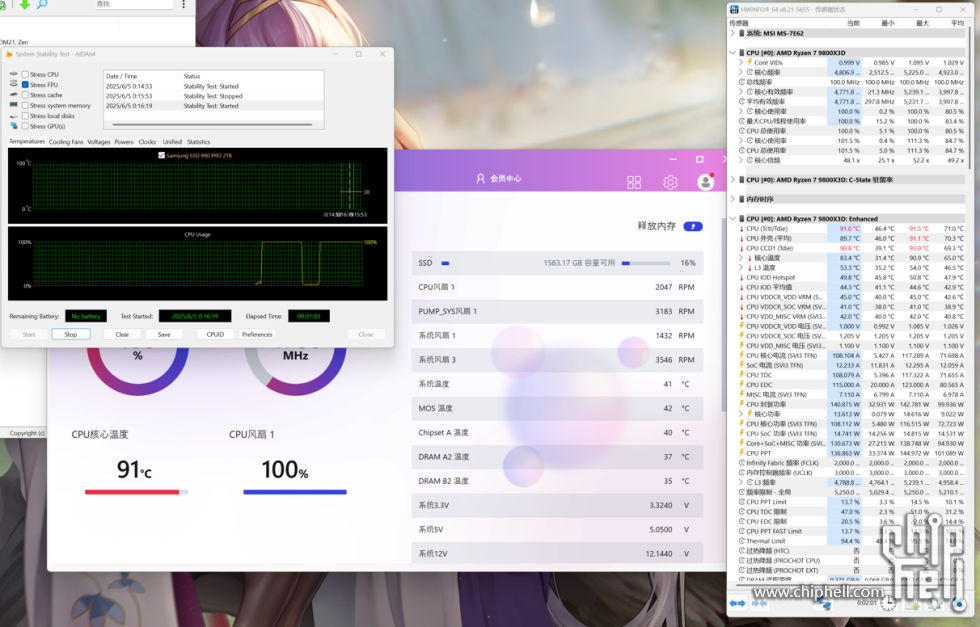Click the 当前 column header in HWiNFO
Viewport: 980px width, 627px height.
click(x=844, y=23)
